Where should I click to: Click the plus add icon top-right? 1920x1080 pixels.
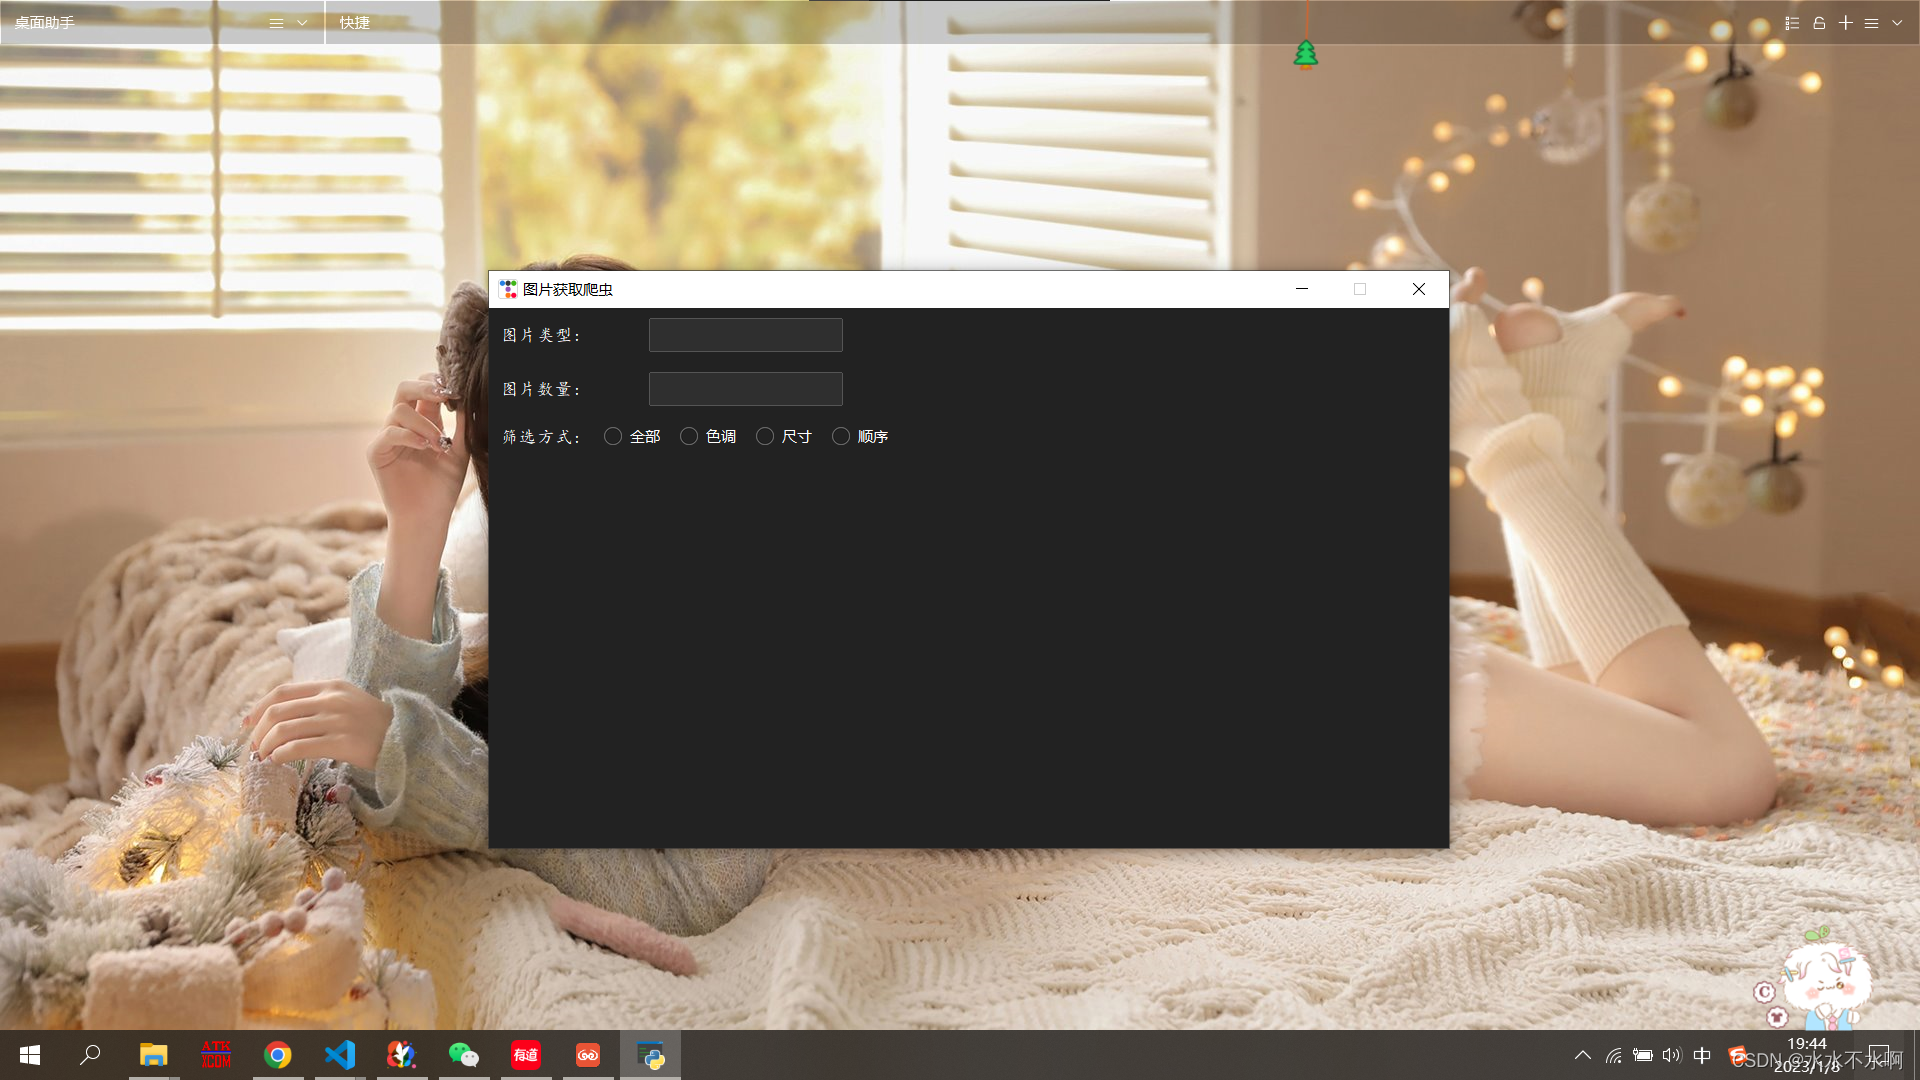click(x=1846, y=23)
